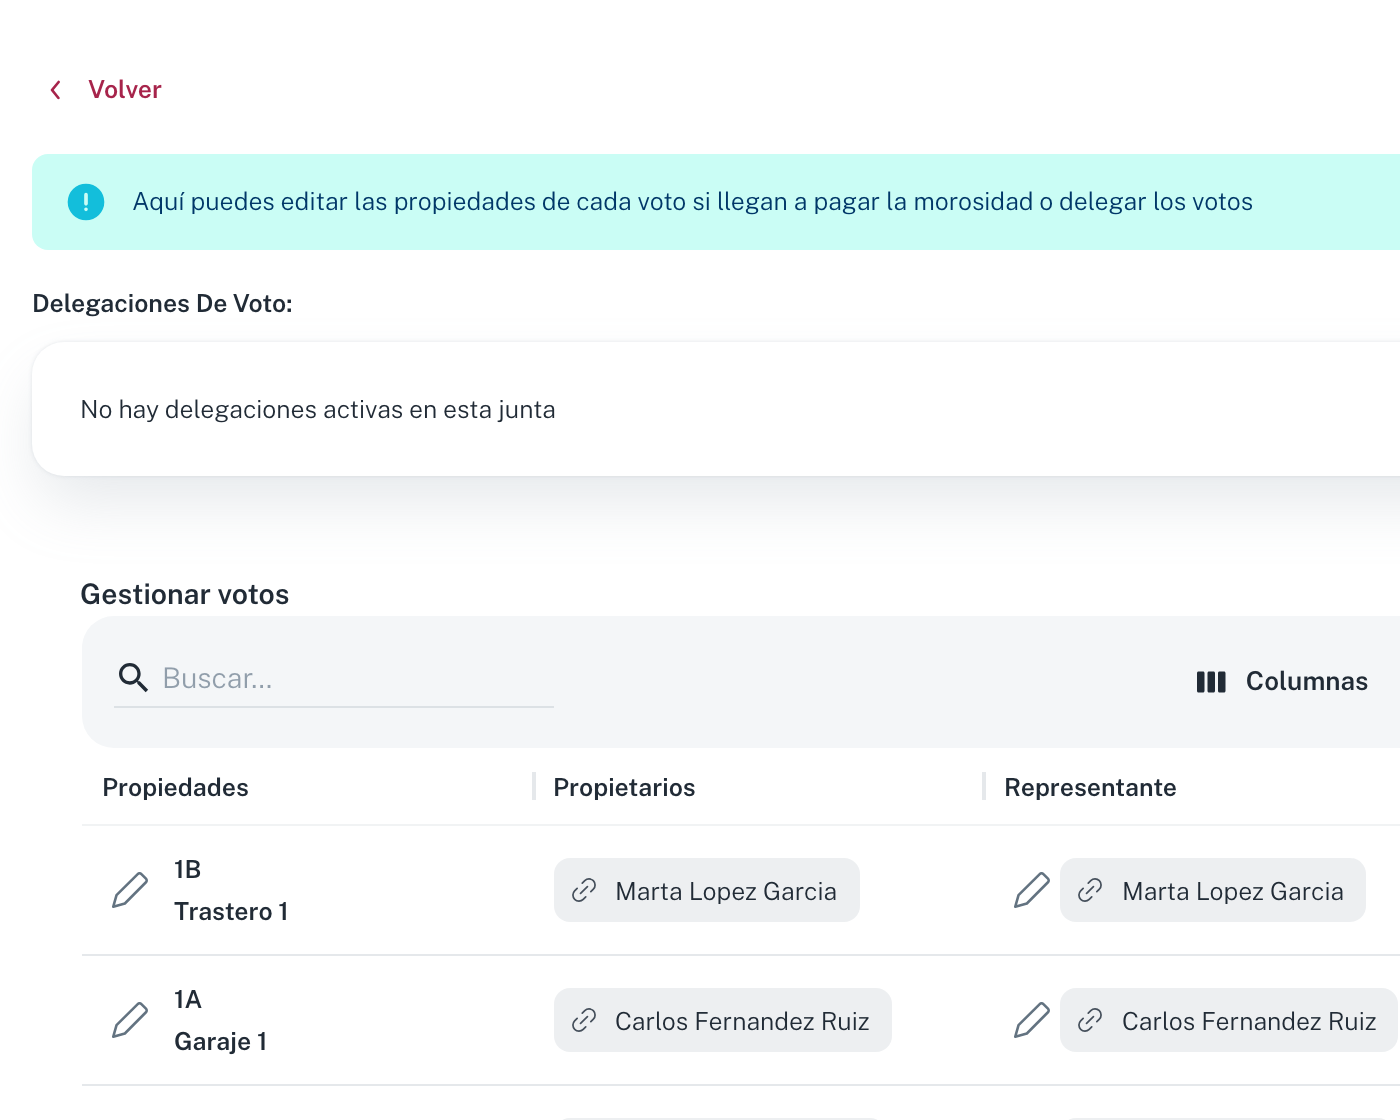Focus the Buscar search field
The height and width of the screenshot is (1120, 1400).
334,678
